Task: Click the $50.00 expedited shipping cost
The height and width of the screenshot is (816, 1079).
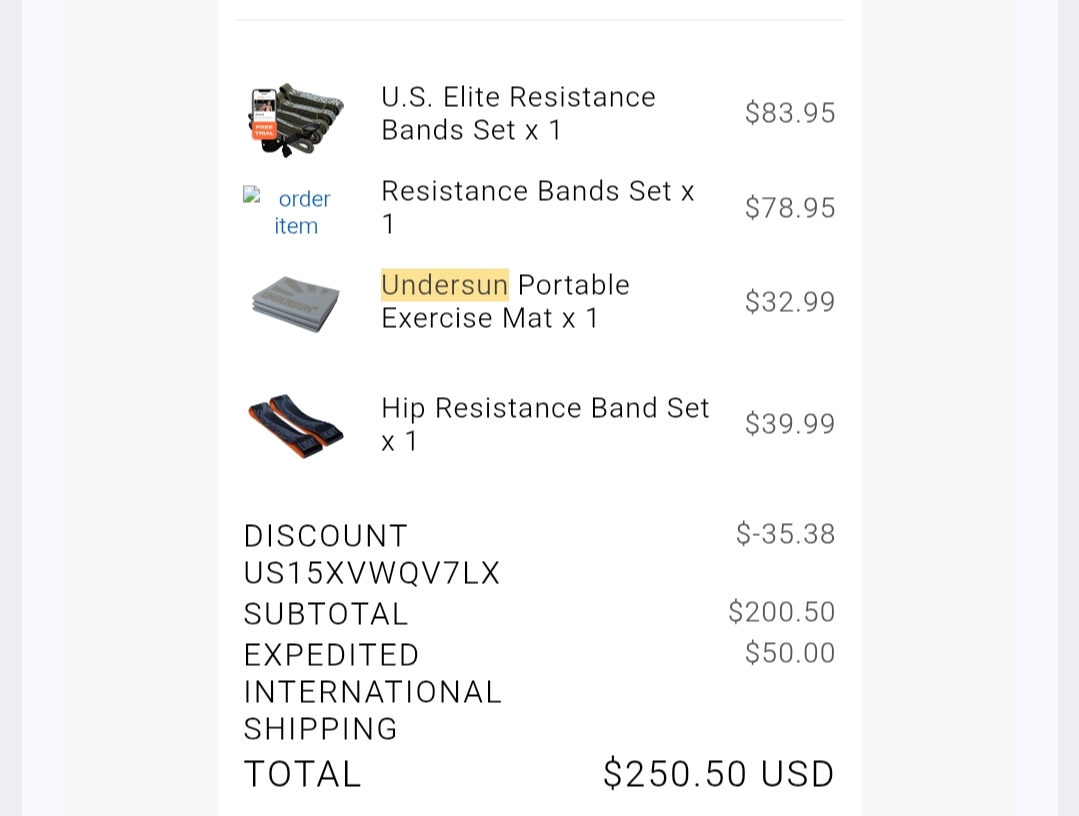Action: (x=790, y=653)
